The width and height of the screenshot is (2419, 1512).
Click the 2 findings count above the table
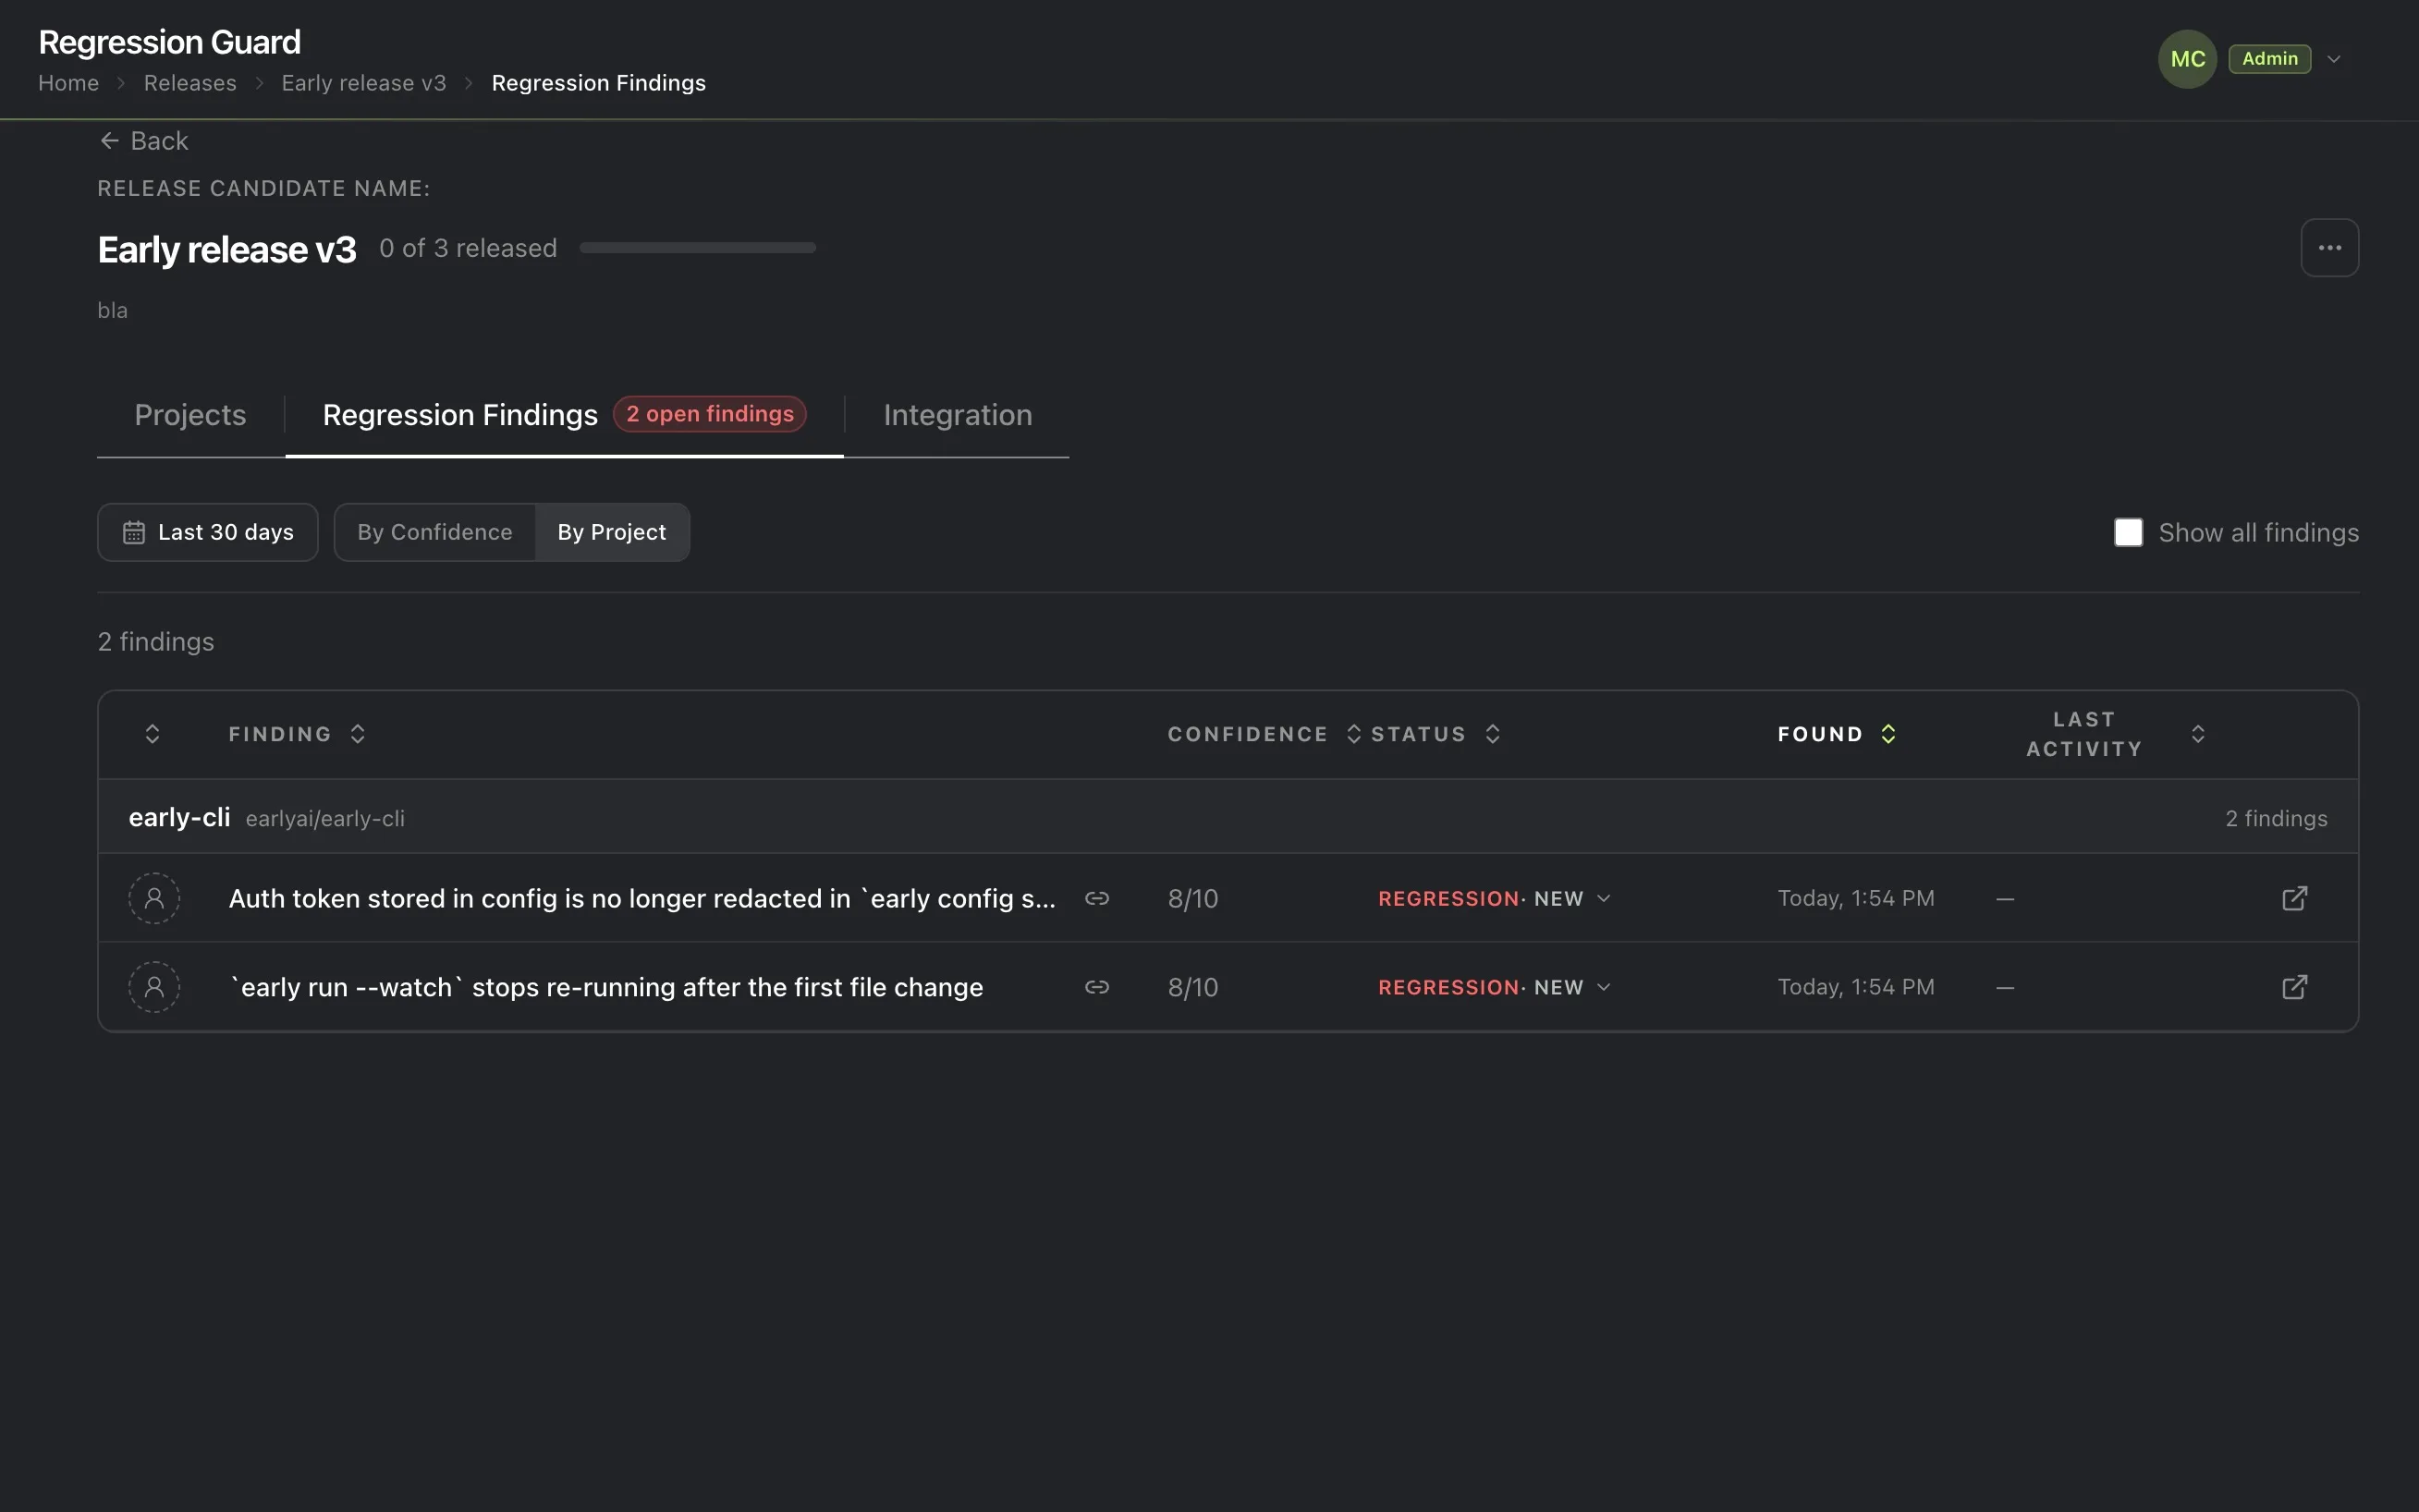point(156,641)
